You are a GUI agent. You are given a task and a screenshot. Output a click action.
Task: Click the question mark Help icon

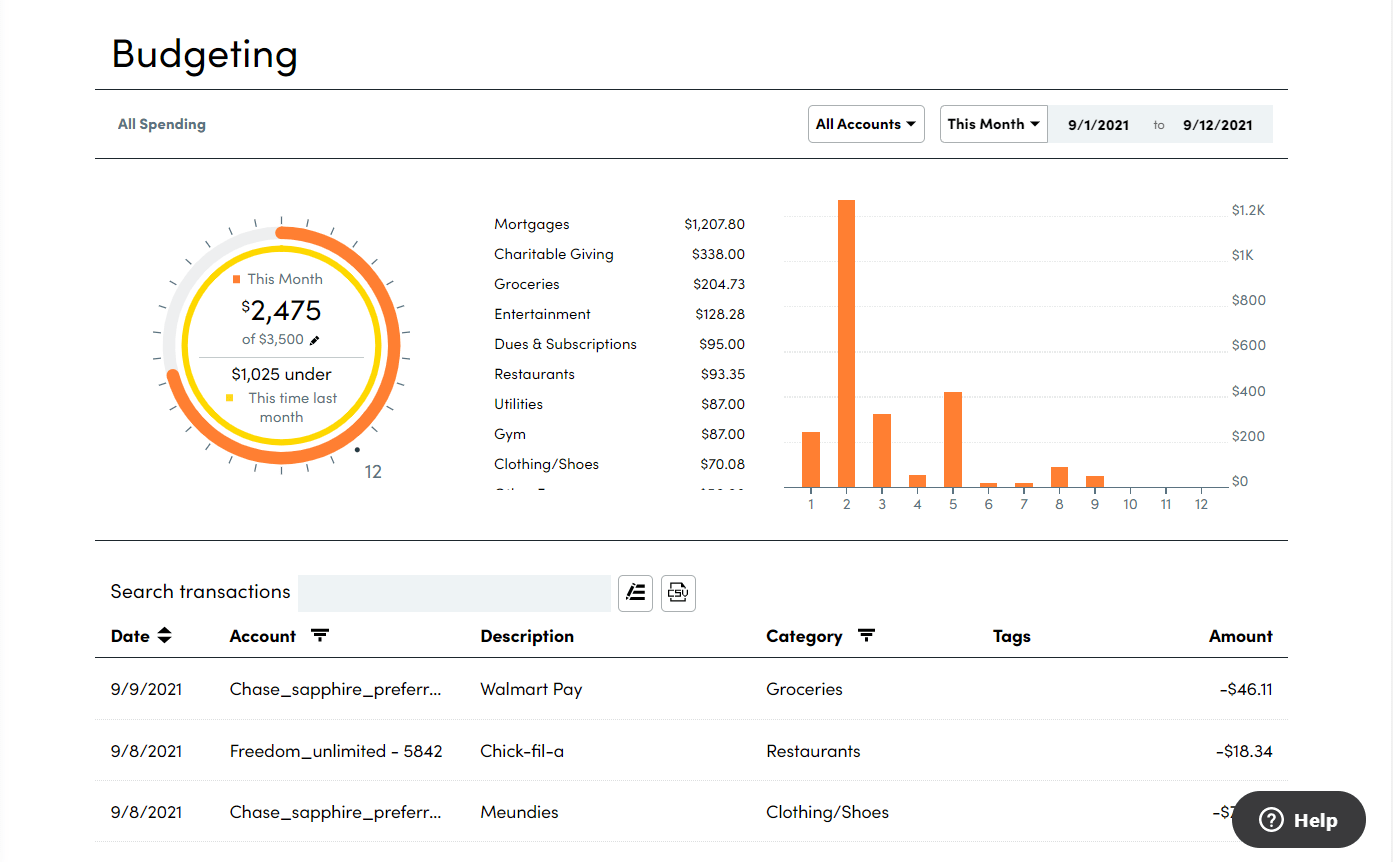click(x=1271, y=820)
